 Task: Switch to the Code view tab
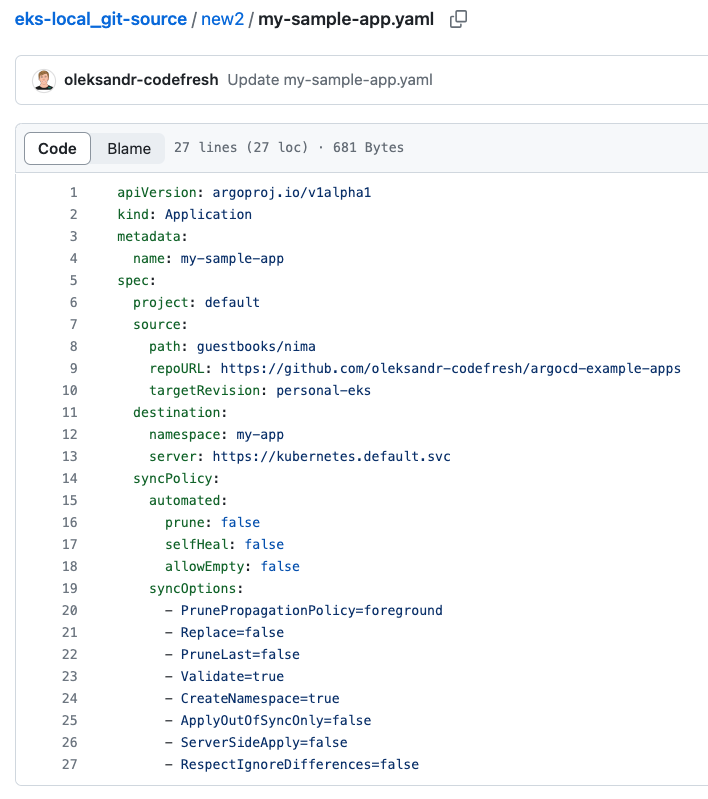point(57,148)
